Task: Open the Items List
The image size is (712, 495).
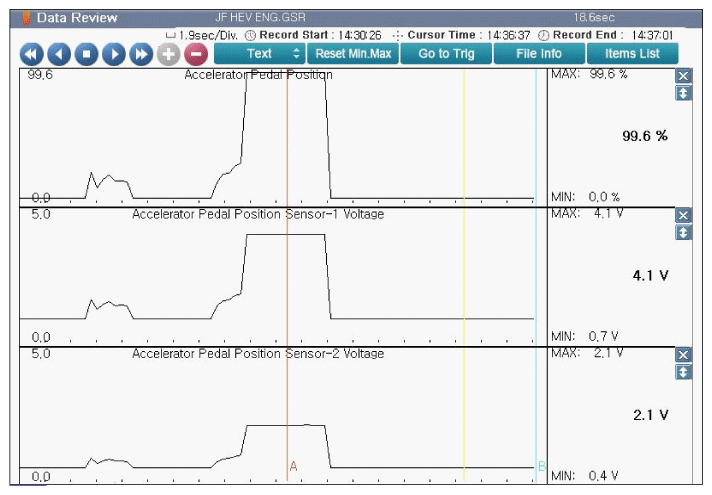Action: coord(632,53)
